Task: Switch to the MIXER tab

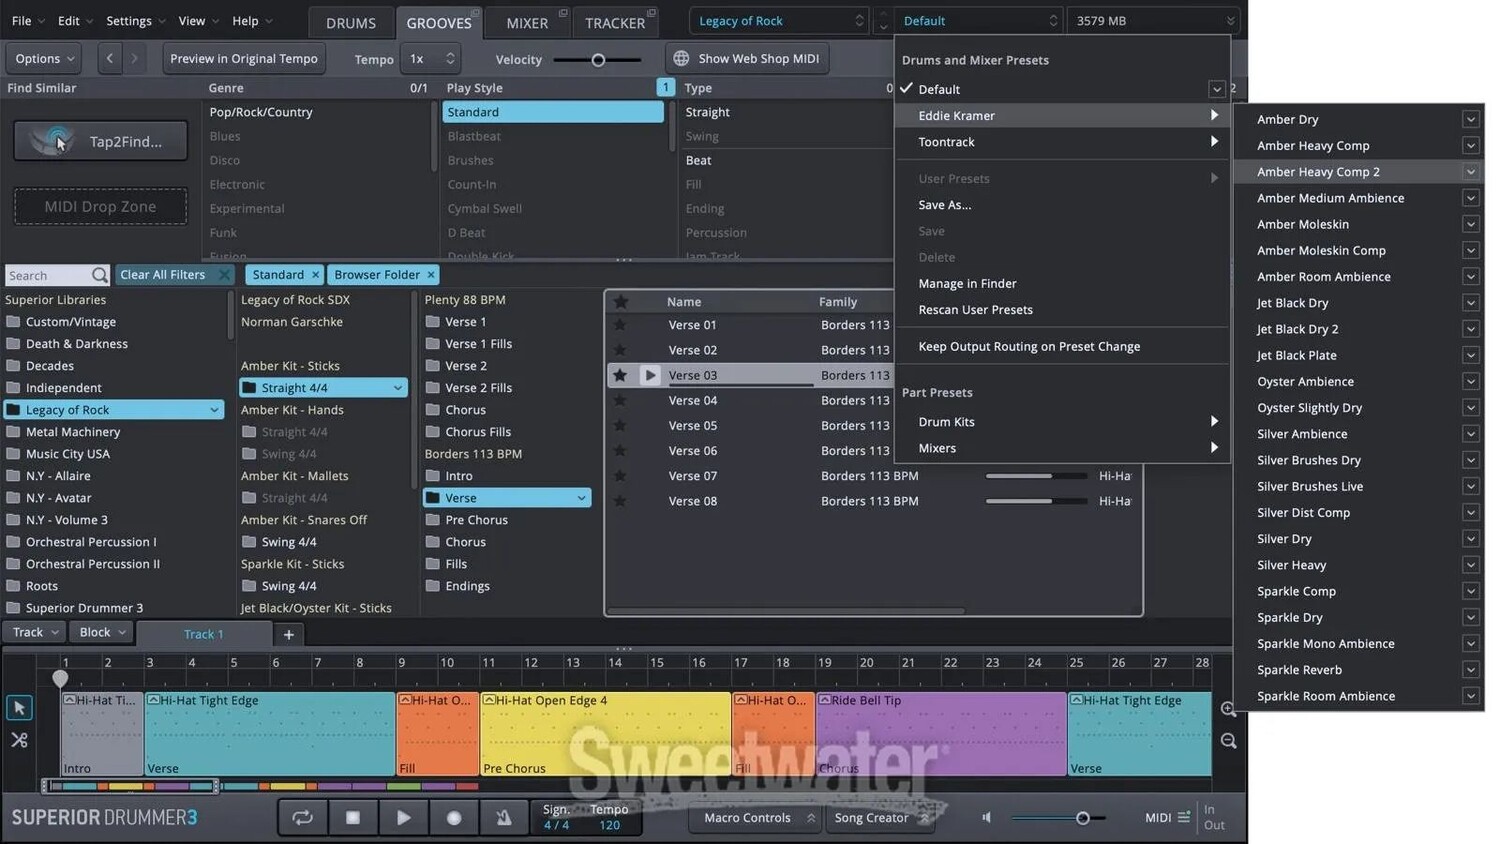Action: tap(526, 22)
